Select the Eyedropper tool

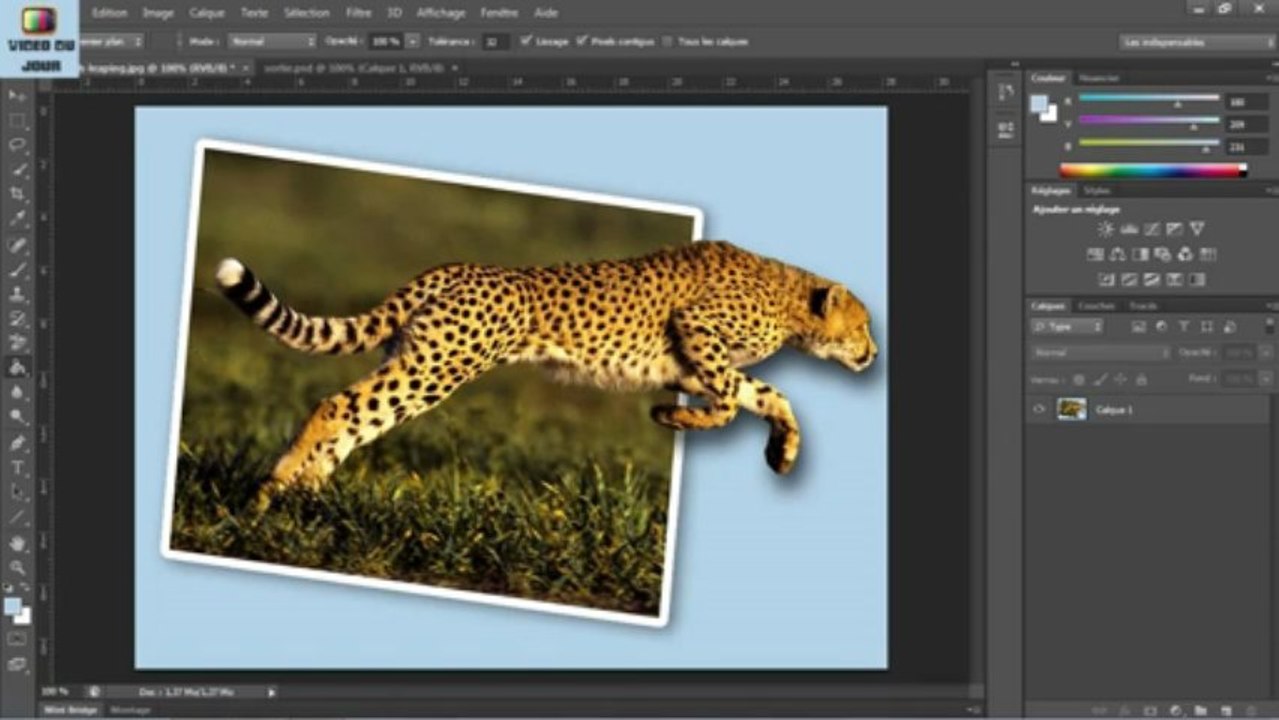[x=17, y=219]
